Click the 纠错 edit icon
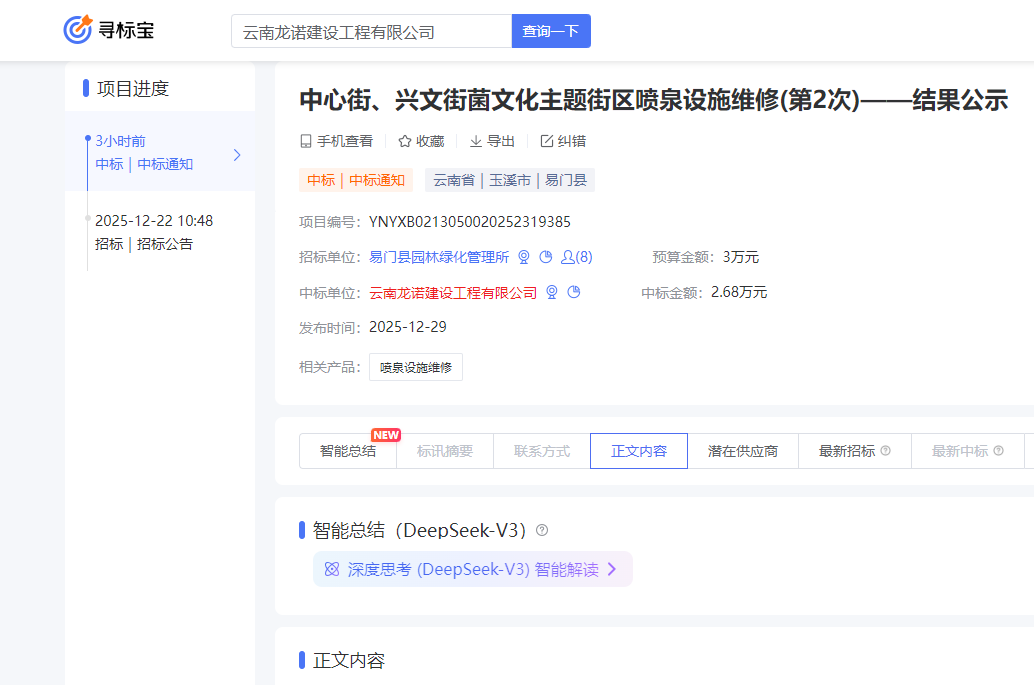Screen dimensions: 1034x685 pos(547,141)
